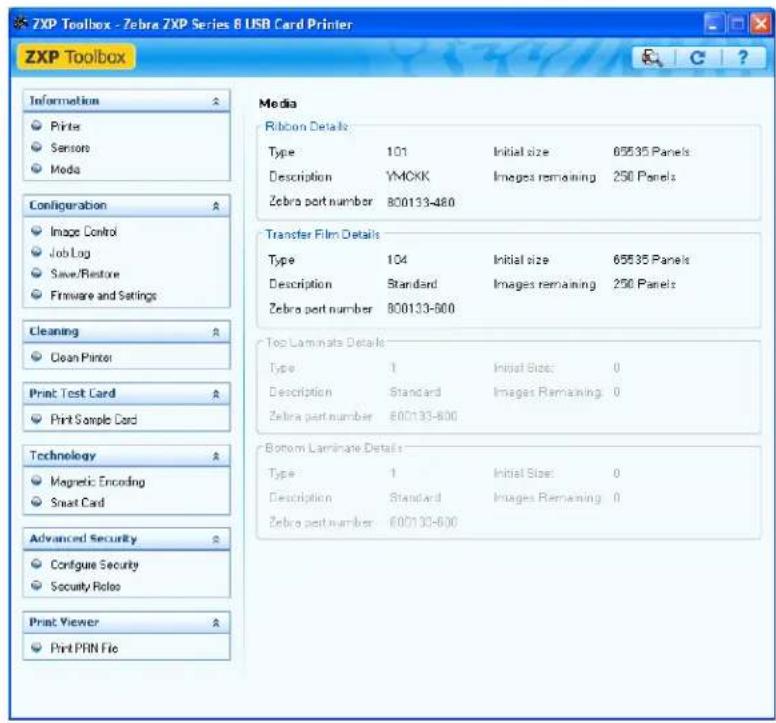
Task: Click ribbon type value 101
Action: (397, 152)
